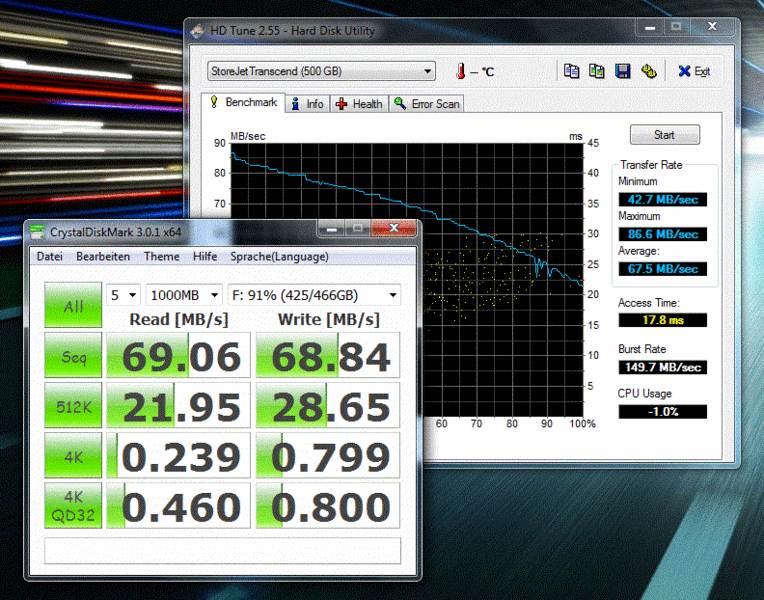Click the empty comment field in CrystalDiskMark

pos(222,550)
